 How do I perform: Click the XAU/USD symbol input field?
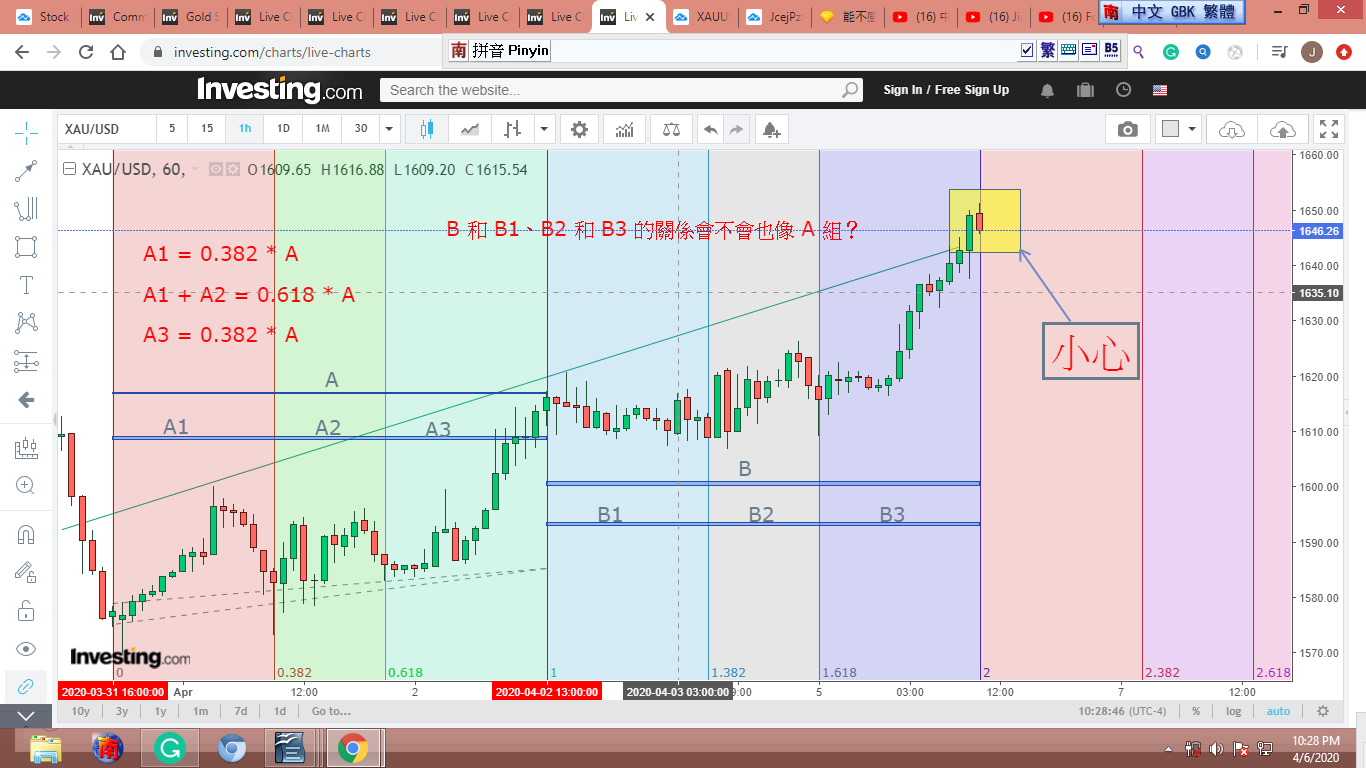coord(106,129)
